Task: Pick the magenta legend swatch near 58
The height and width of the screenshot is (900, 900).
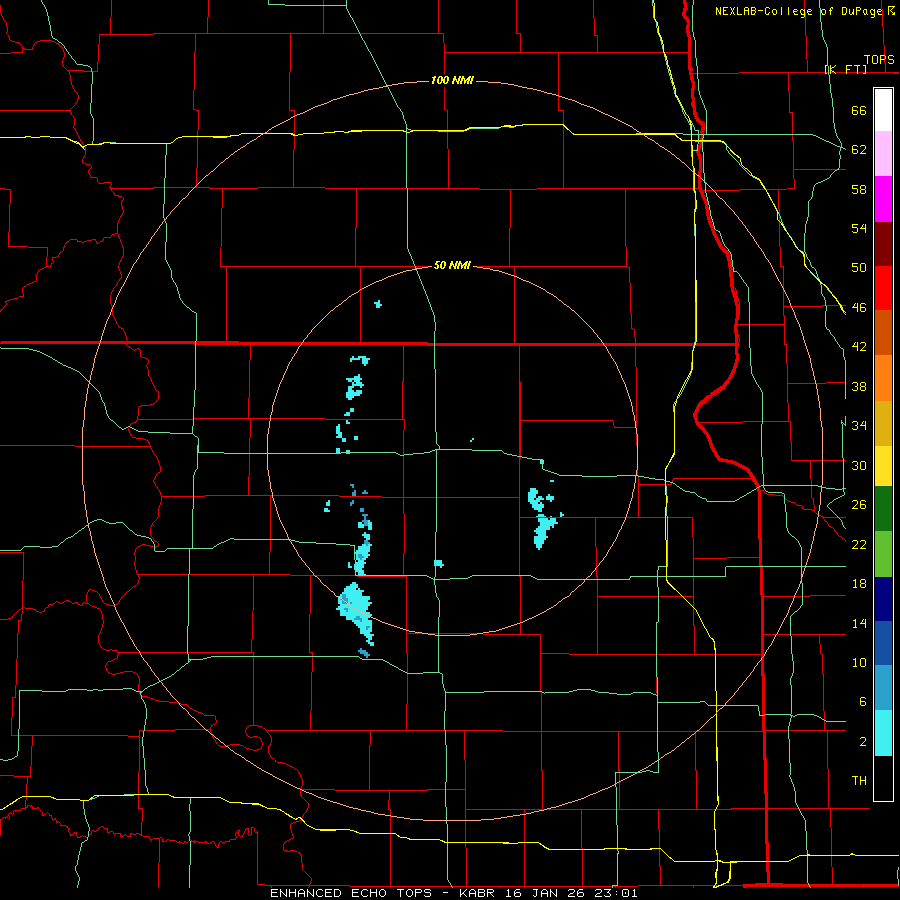Action: click(883, 199)
